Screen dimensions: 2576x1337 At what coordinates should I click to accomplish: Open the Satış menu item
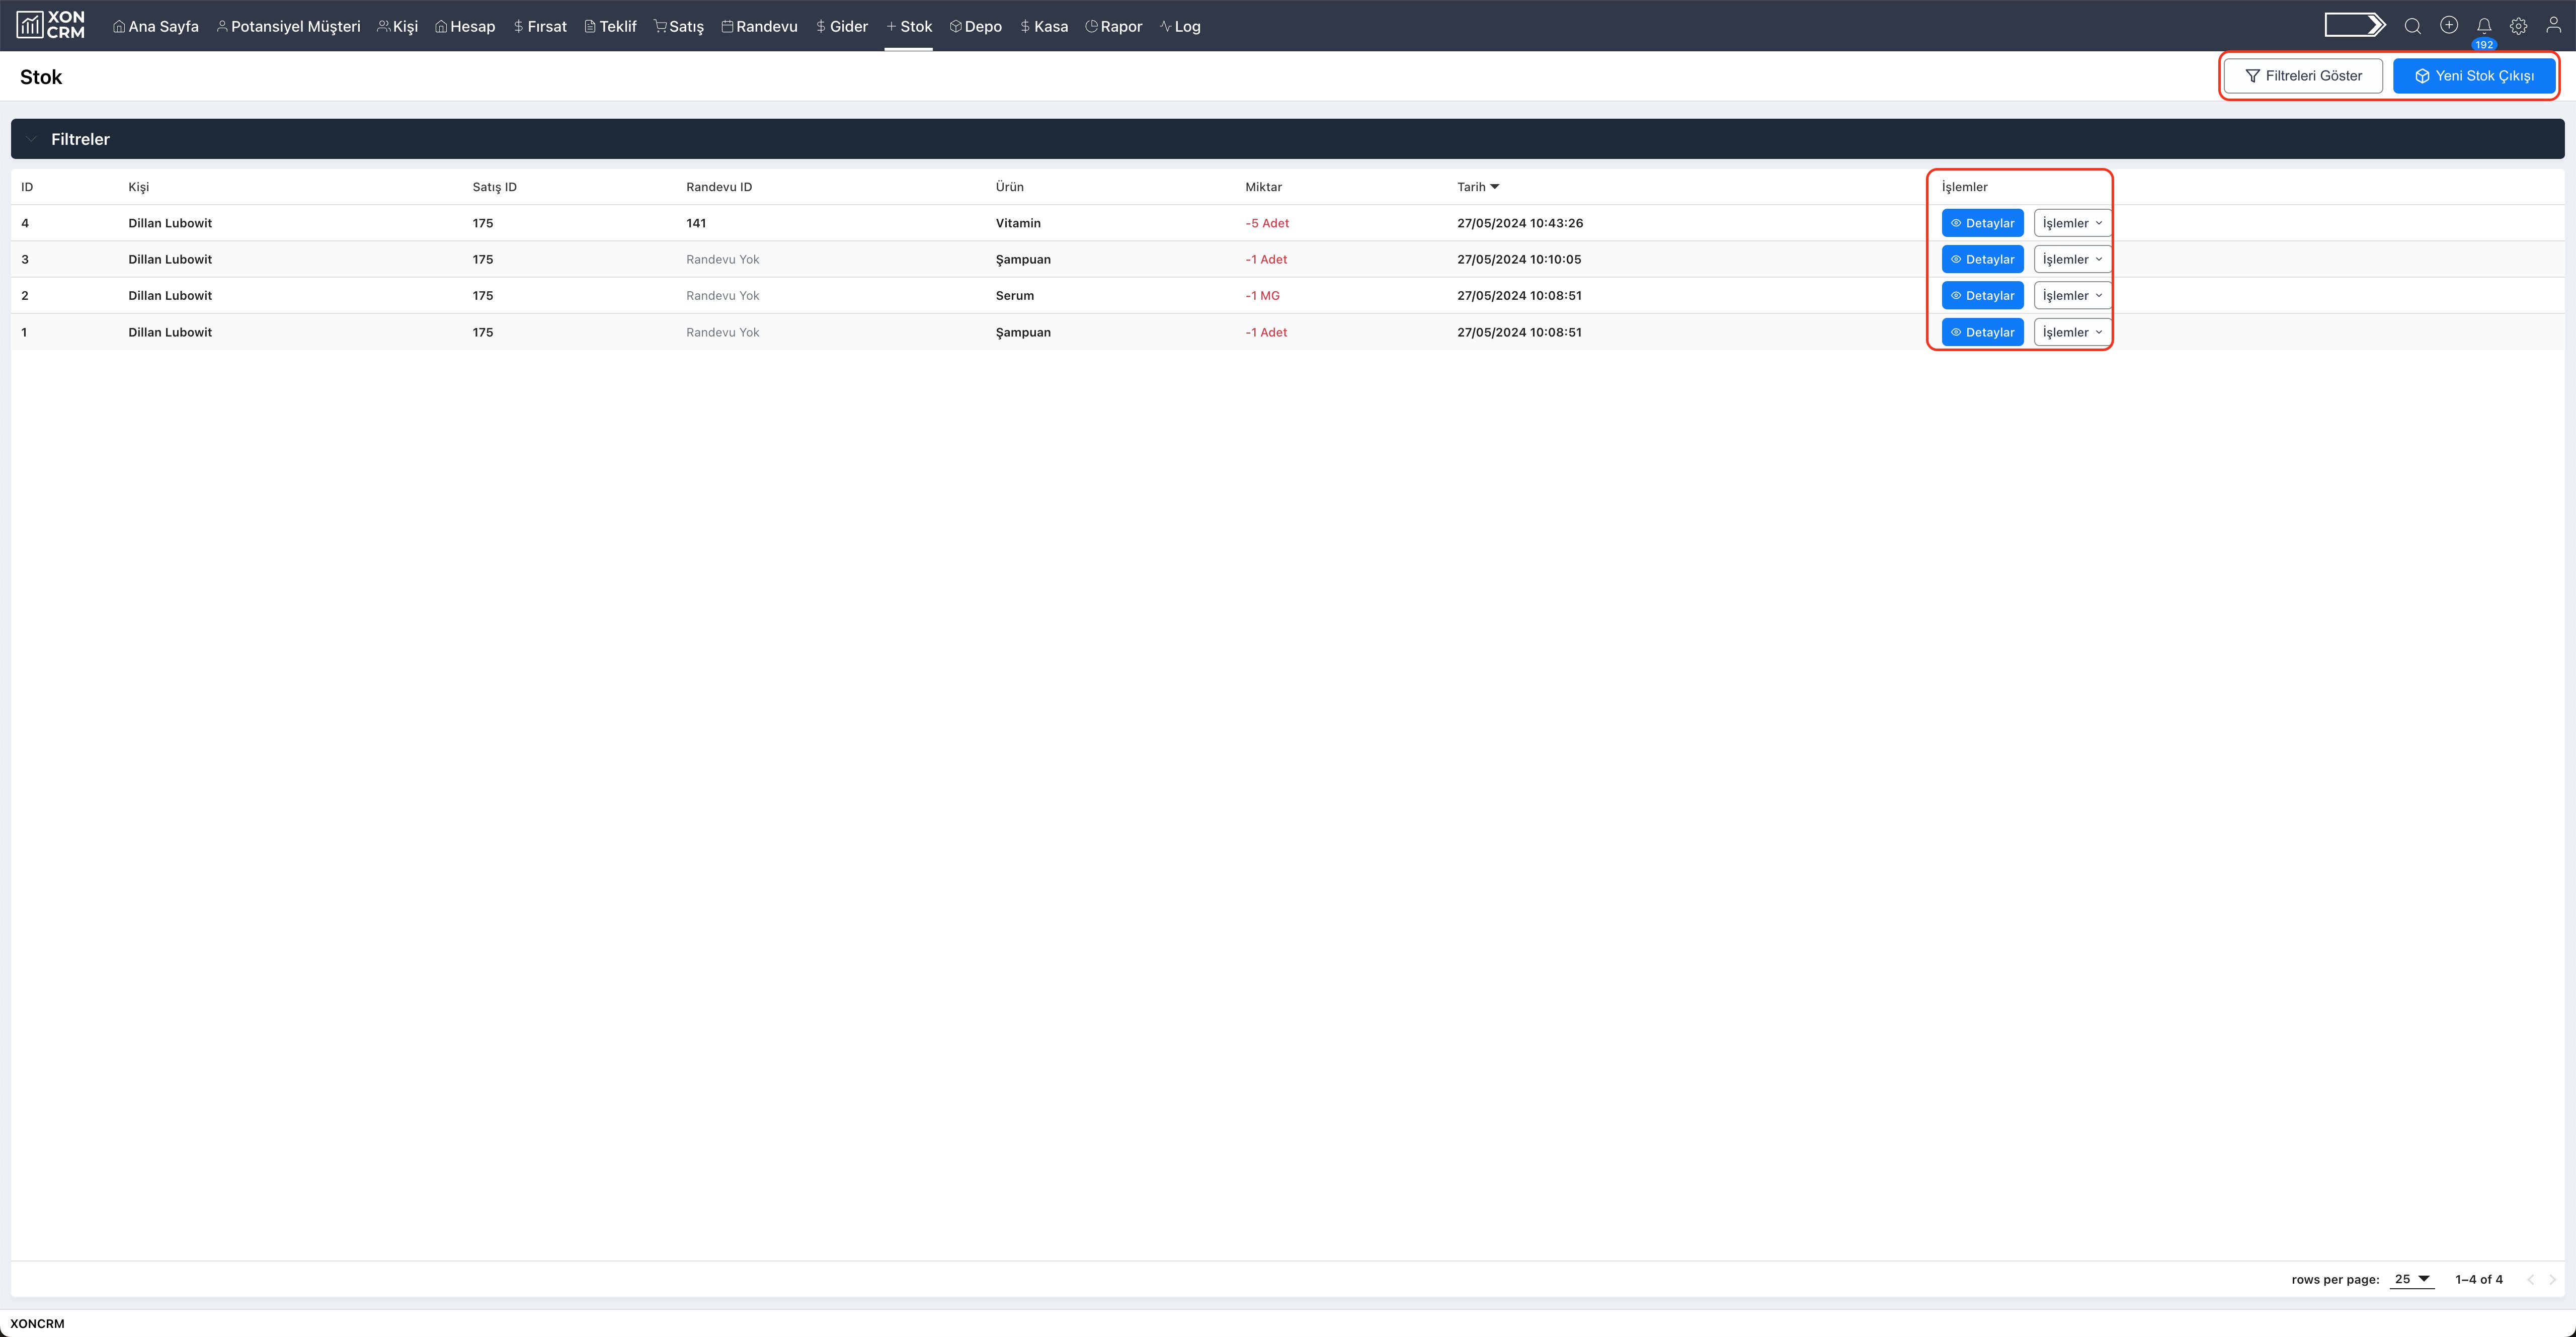click(679, 26)
